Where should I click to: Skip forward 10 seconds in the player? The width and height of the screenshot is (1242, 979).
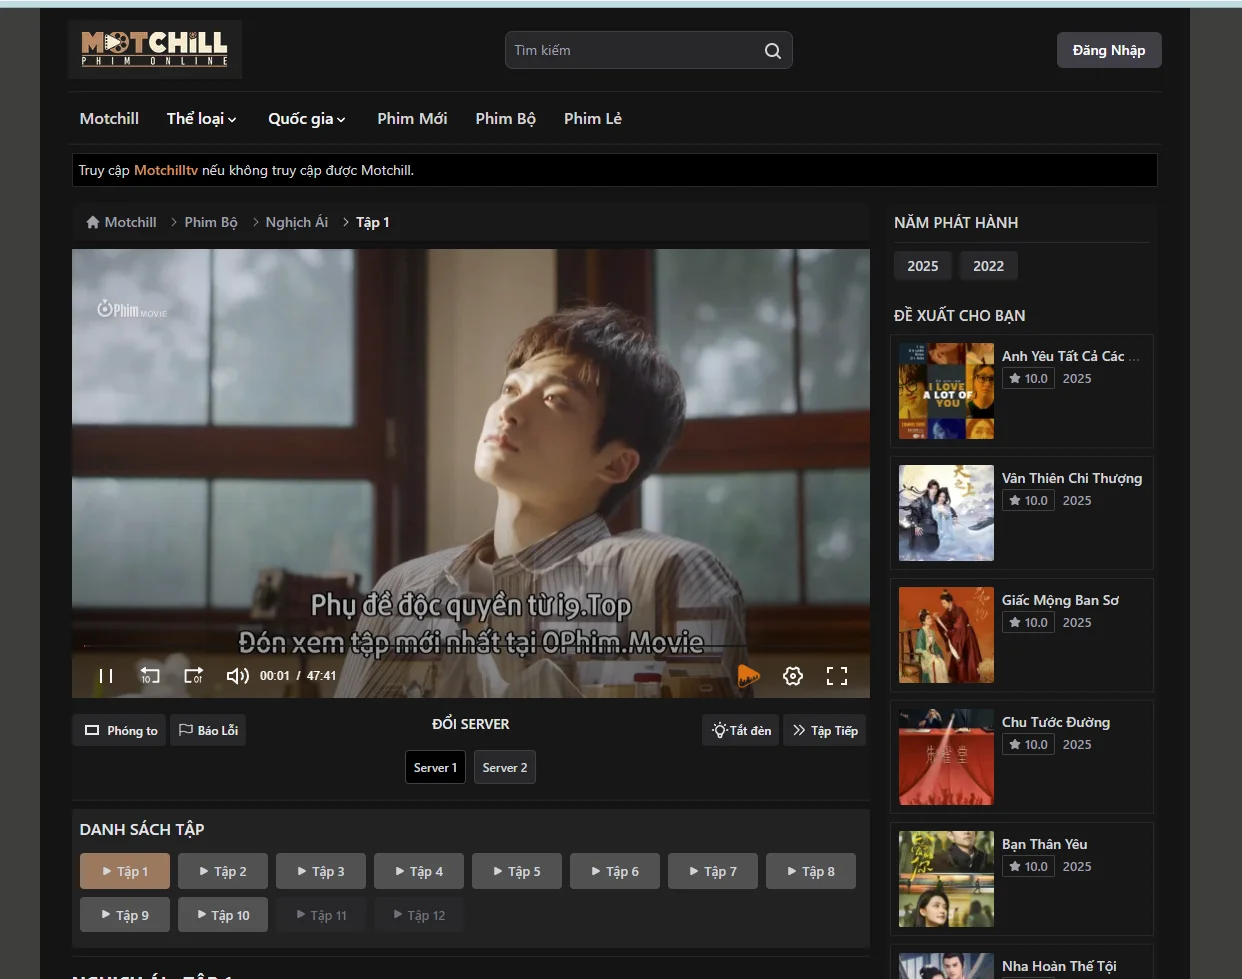(193, 675)
